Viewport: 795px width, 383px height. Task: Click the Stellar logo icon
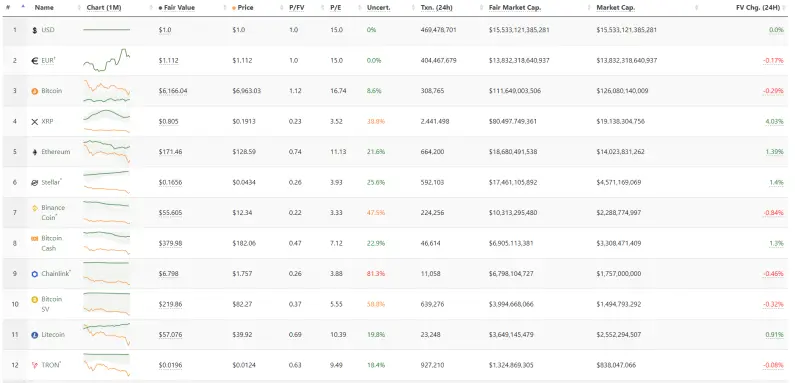34,183
